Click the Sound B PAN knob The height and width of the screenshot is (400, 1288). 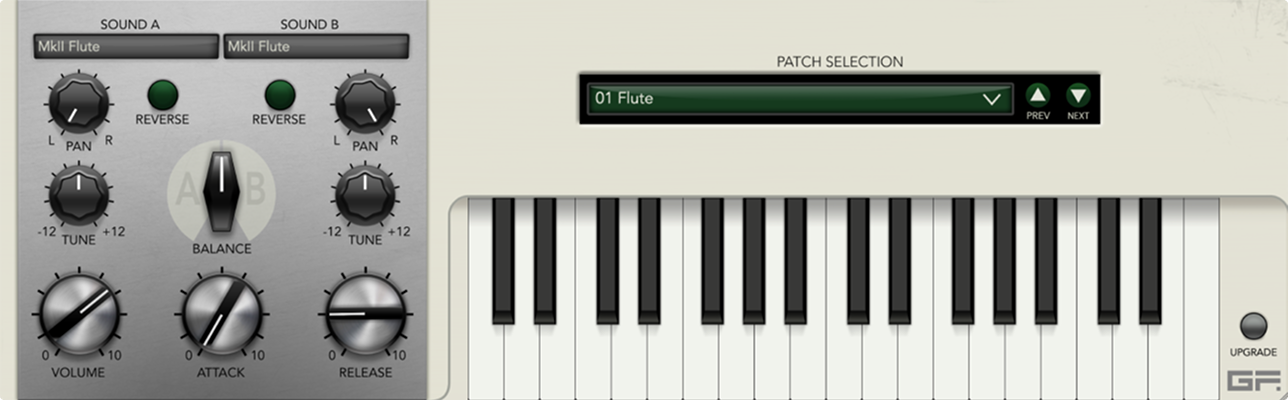[x=365, y=106]
